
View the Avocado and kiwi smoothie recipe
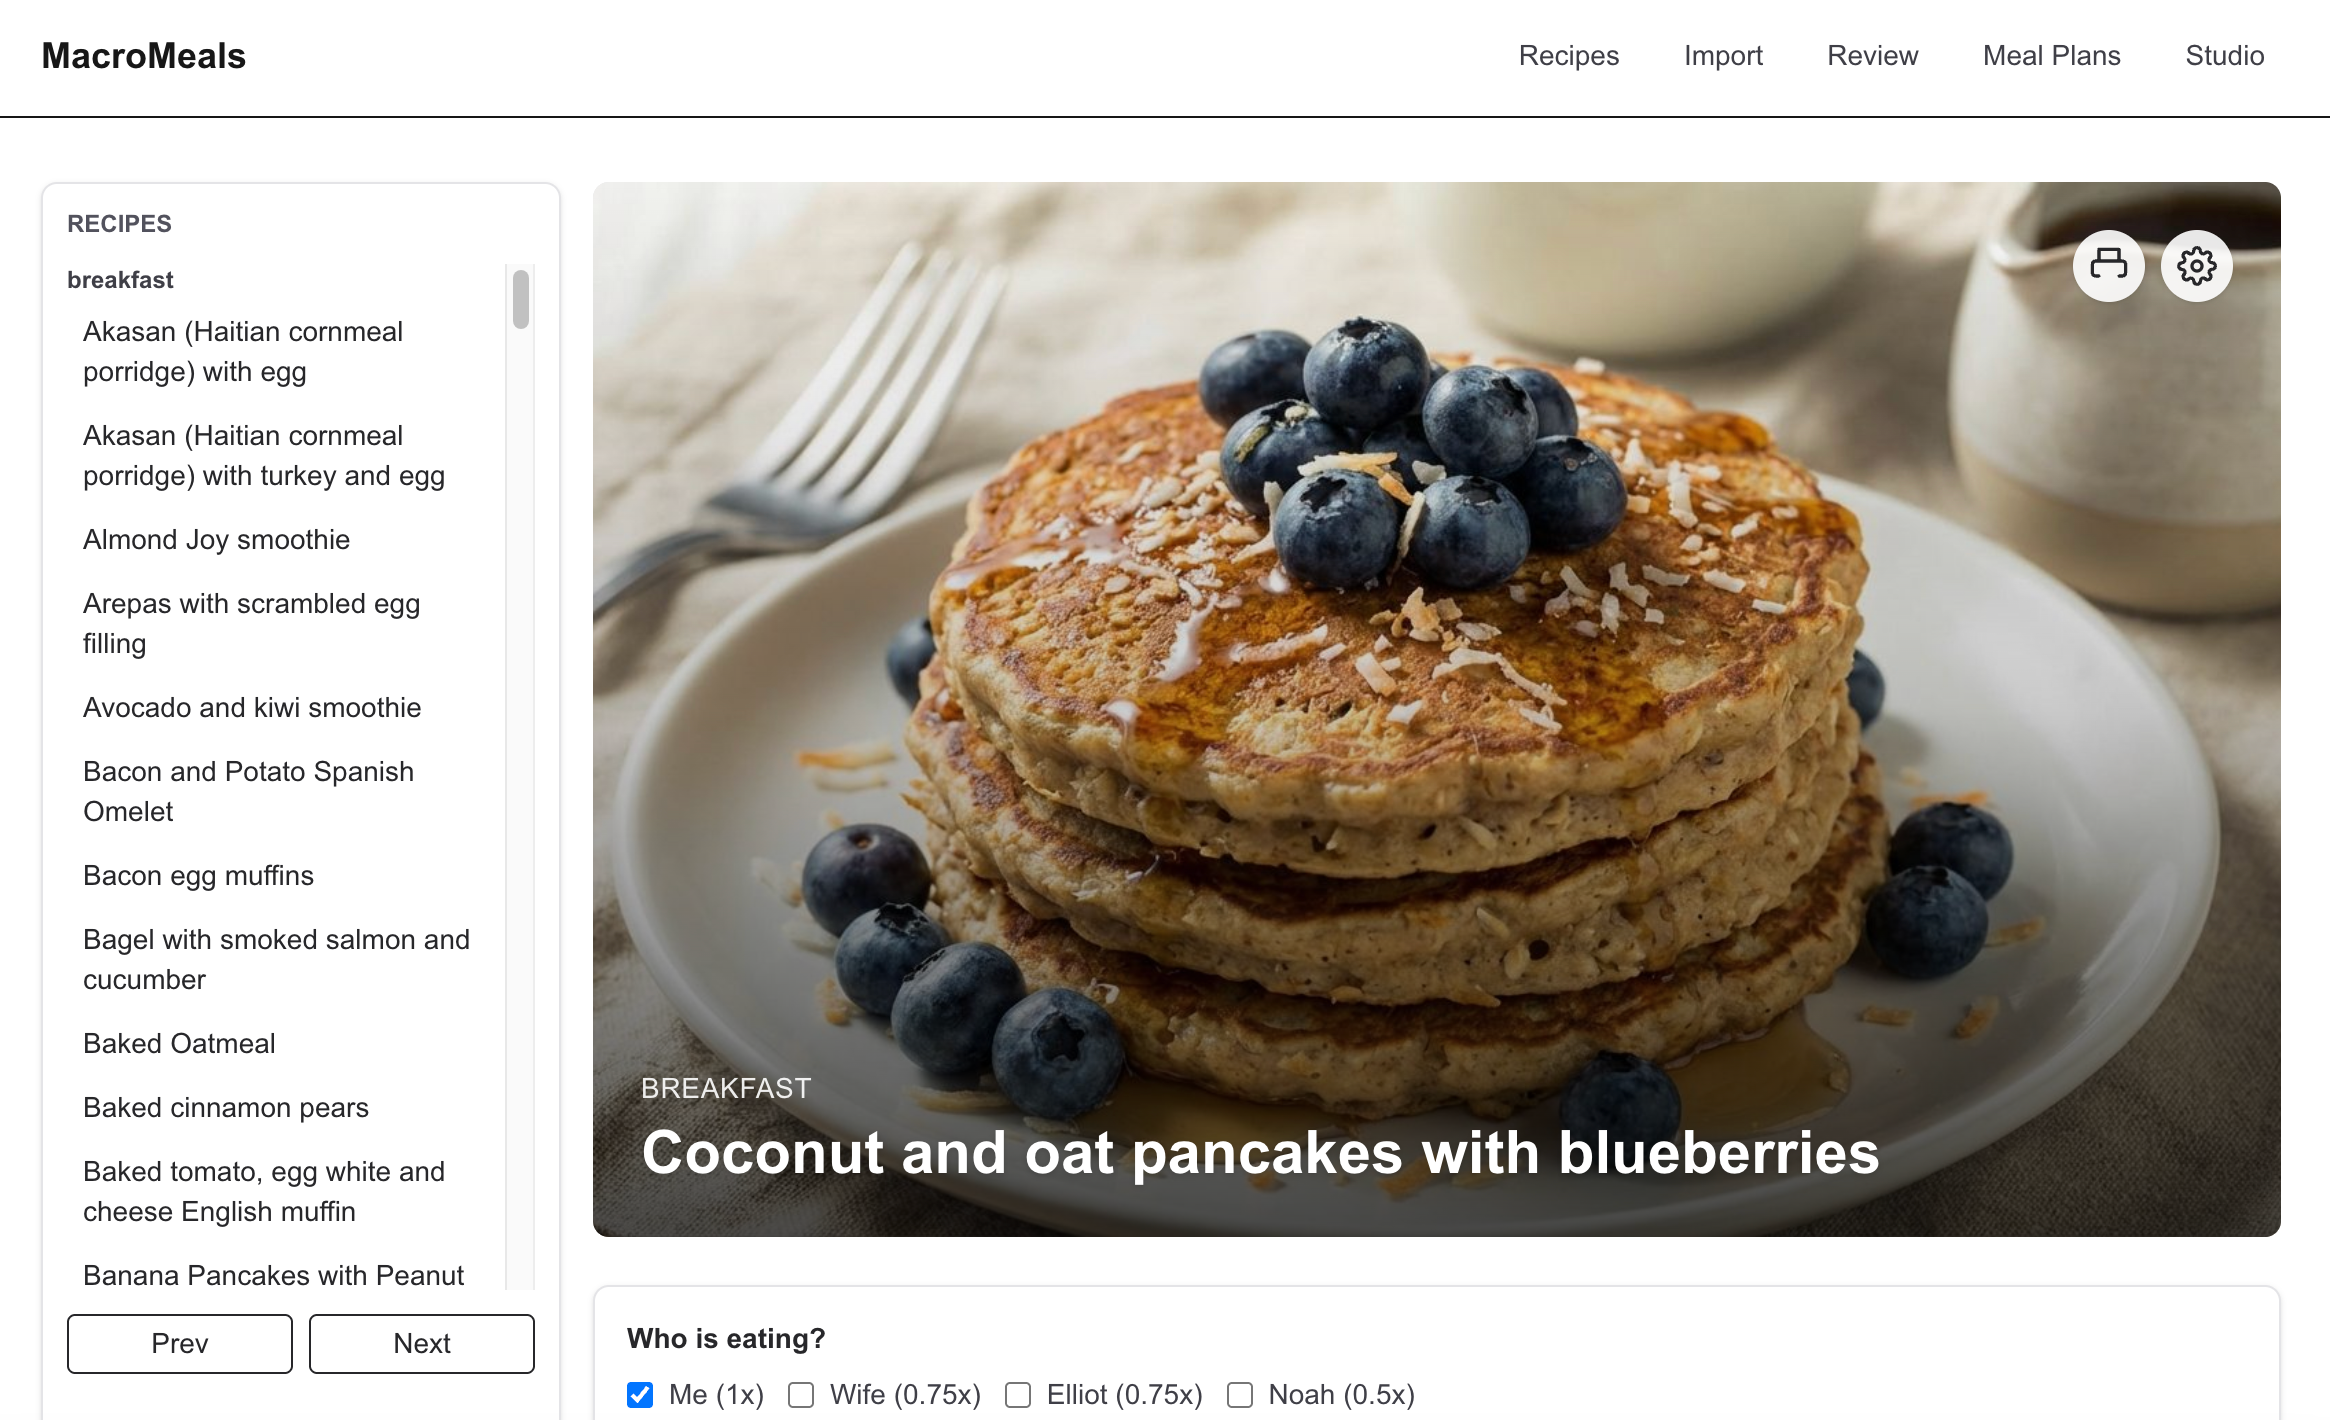point(252,707)
